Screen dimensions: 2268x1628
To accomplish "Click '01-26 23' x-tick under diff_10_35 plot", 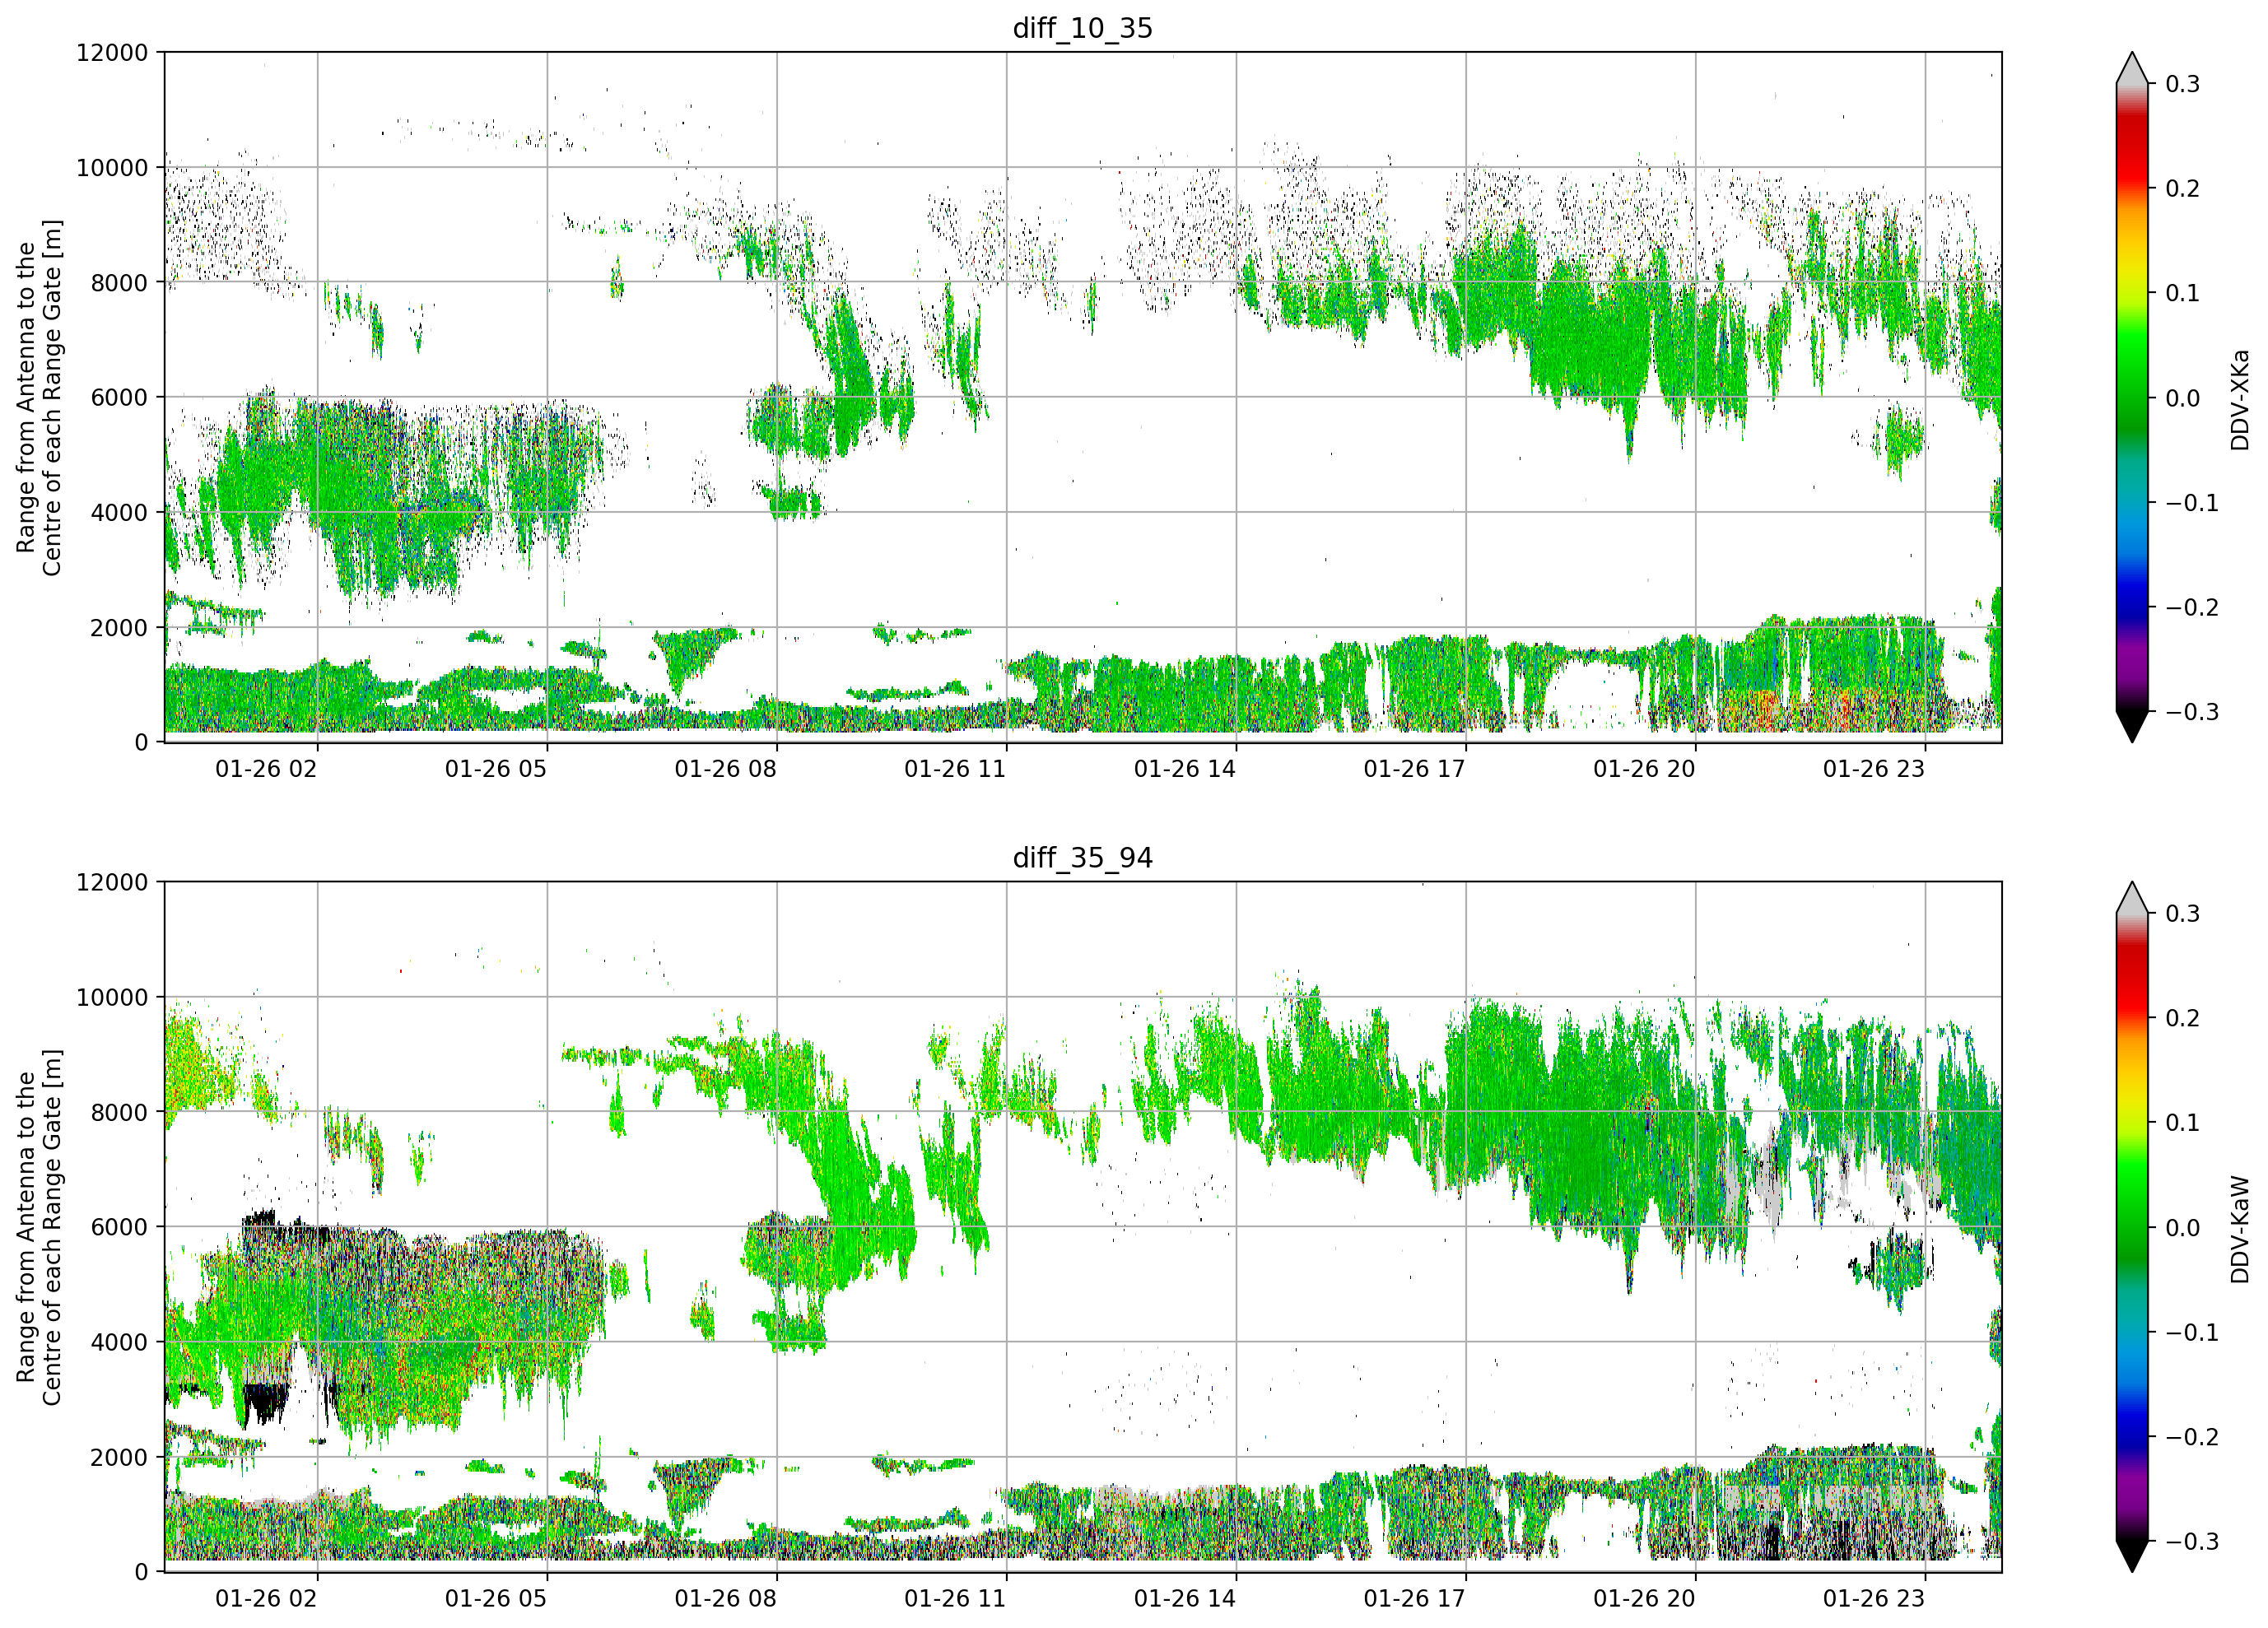I will pos(1874,769).
